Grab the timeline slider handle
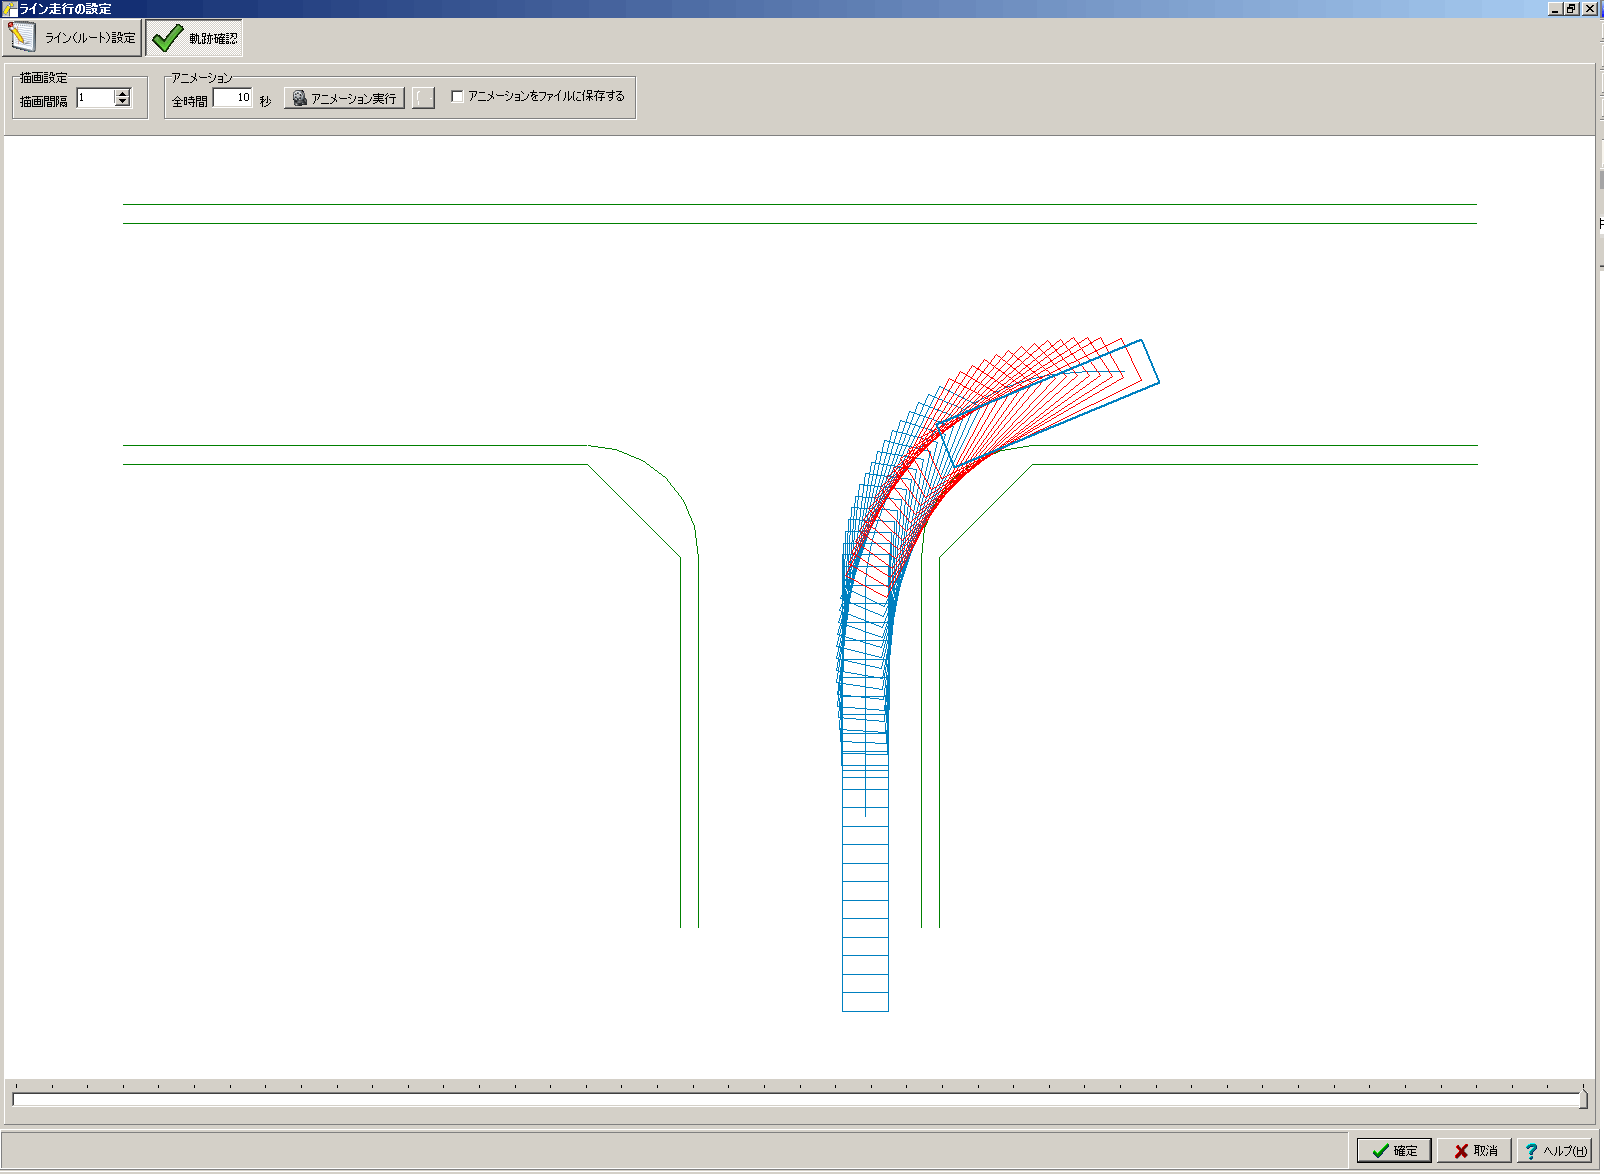Image resolution: width=1604 pixels, height=1174 pixels. pyautogui.click(x=1583, y=1099)
